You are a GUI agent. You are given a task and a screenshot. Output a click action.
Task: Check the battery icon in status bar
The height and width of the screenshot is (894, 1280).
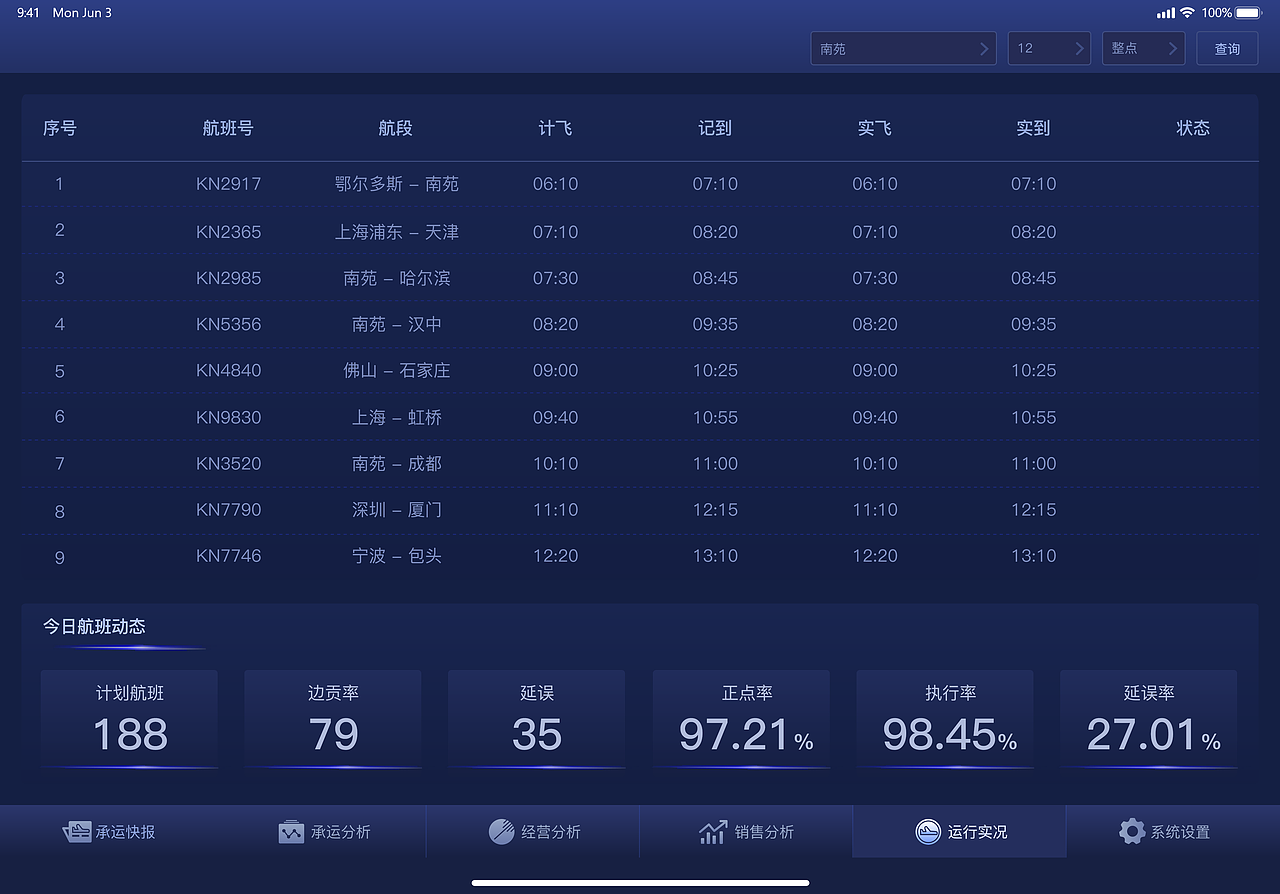pyautogui.click(x=1249, y=13)
